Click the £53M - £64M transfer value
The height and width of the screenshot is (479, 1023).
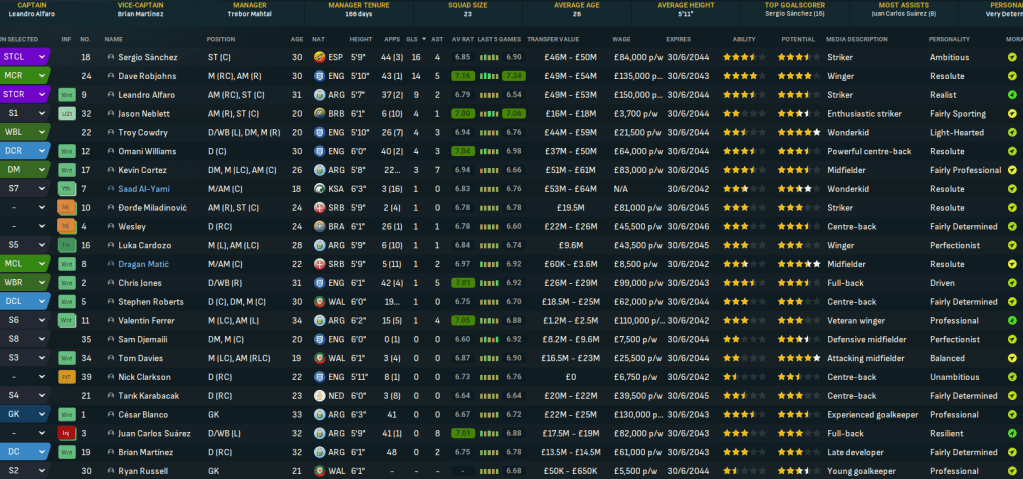(x=570, y=189)
